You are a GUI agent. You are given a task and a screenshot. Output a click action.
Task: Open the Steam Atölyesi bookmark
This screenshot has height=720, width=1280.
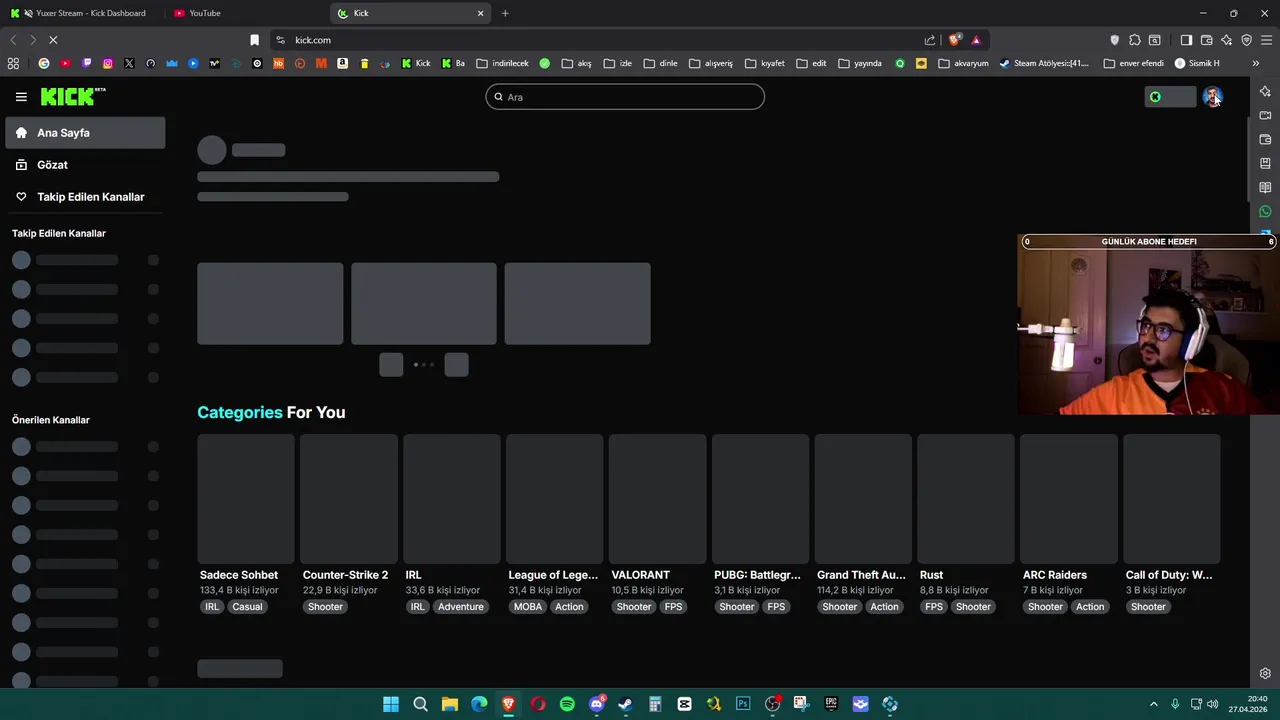click(1044, 63)
